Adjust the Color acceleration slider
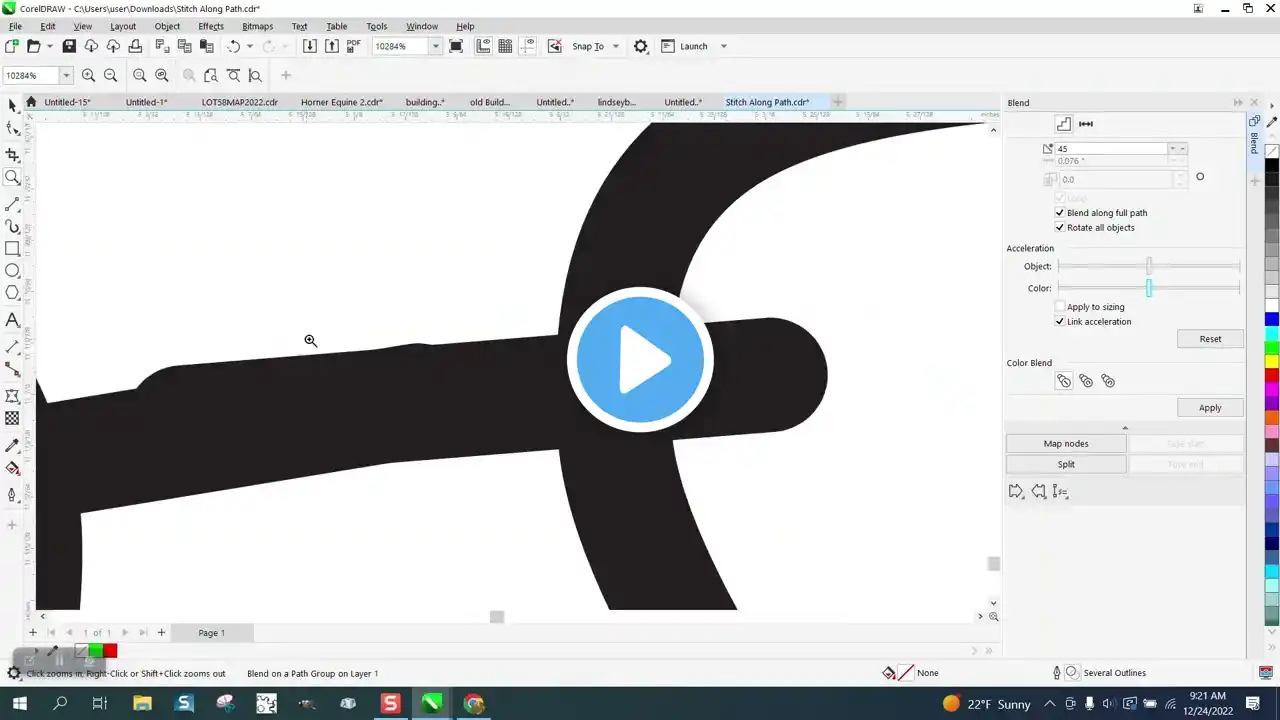 tap(1149, 289)
